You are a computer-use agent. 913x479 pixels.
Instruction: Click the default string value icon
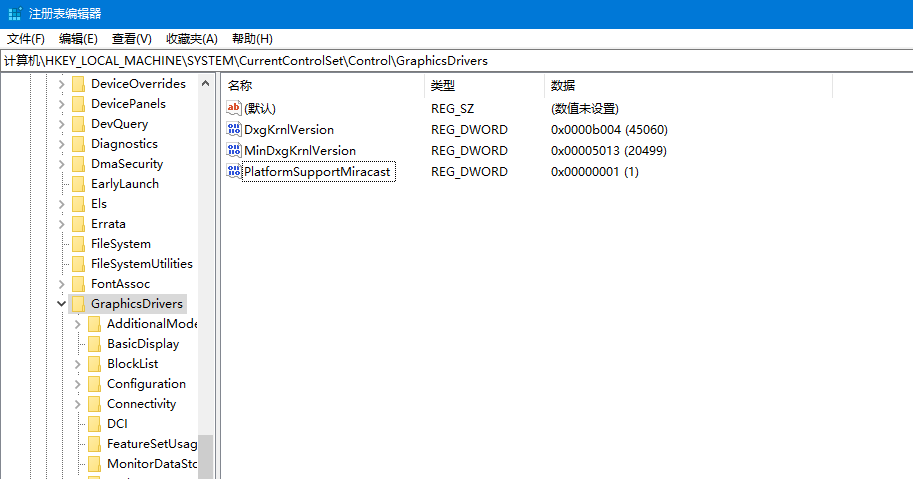235,108
